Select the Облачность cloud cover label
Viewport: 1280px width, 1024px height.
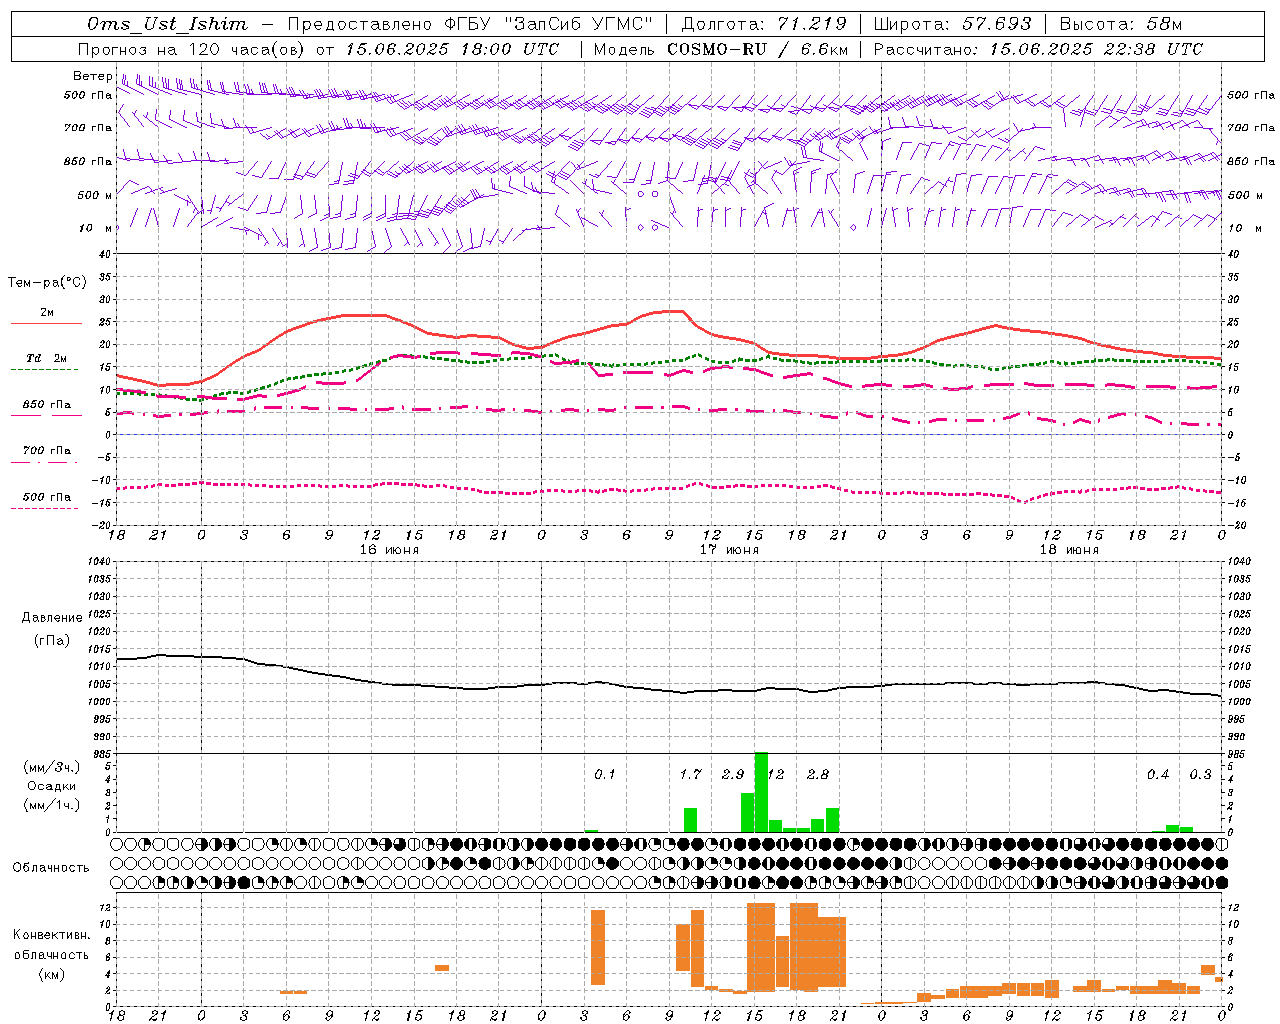(x=51, y=868)
